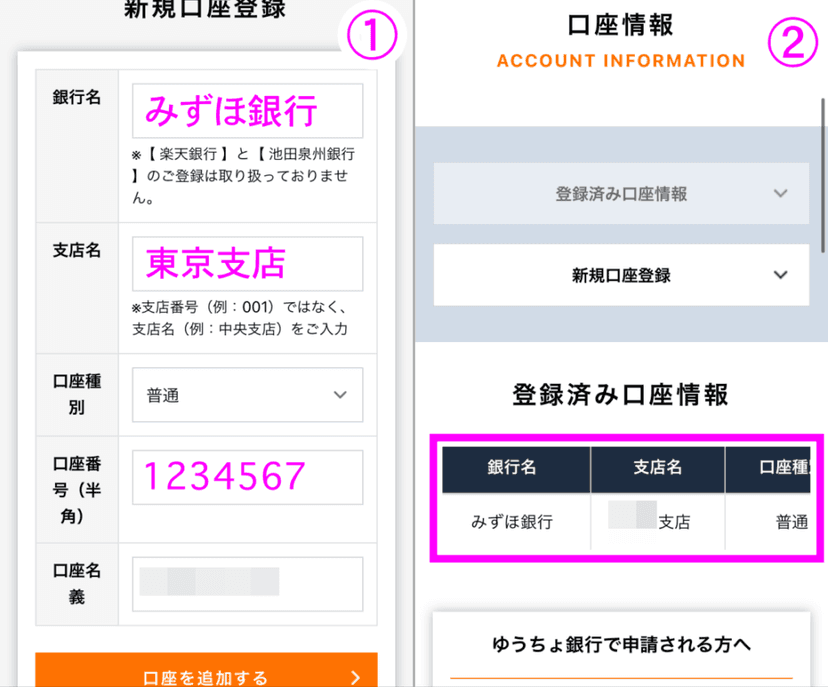
Task: Click the 口座番号 field with 1234567
Action: pos(247,477)
